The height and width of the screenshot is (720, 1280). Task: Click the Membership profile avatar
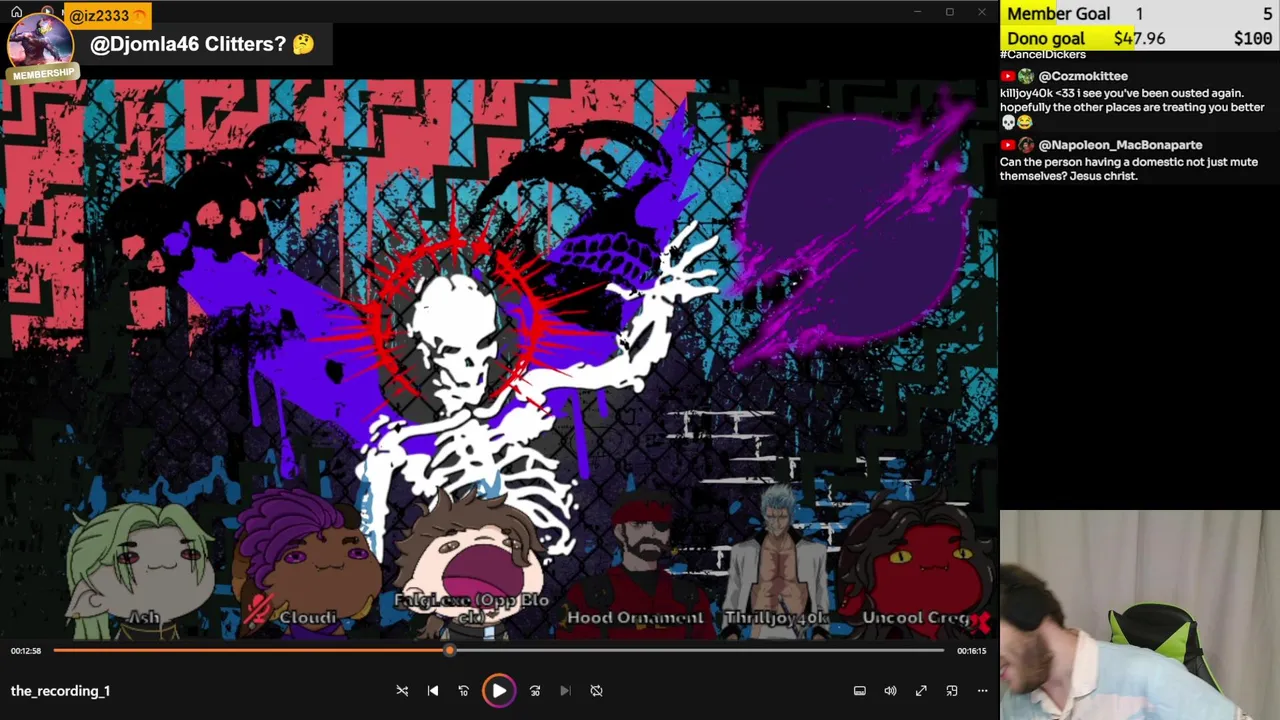click(40, 45)
